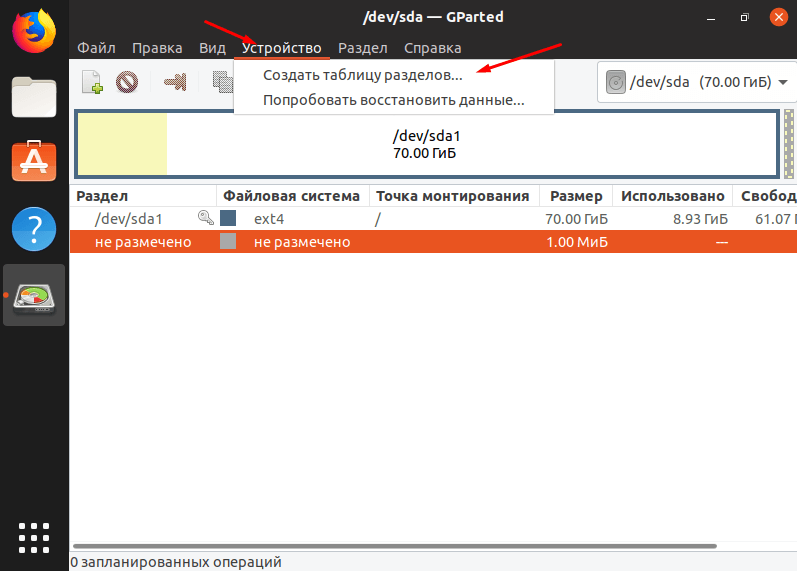Click the New partition toolbar icon

point(93,82)
